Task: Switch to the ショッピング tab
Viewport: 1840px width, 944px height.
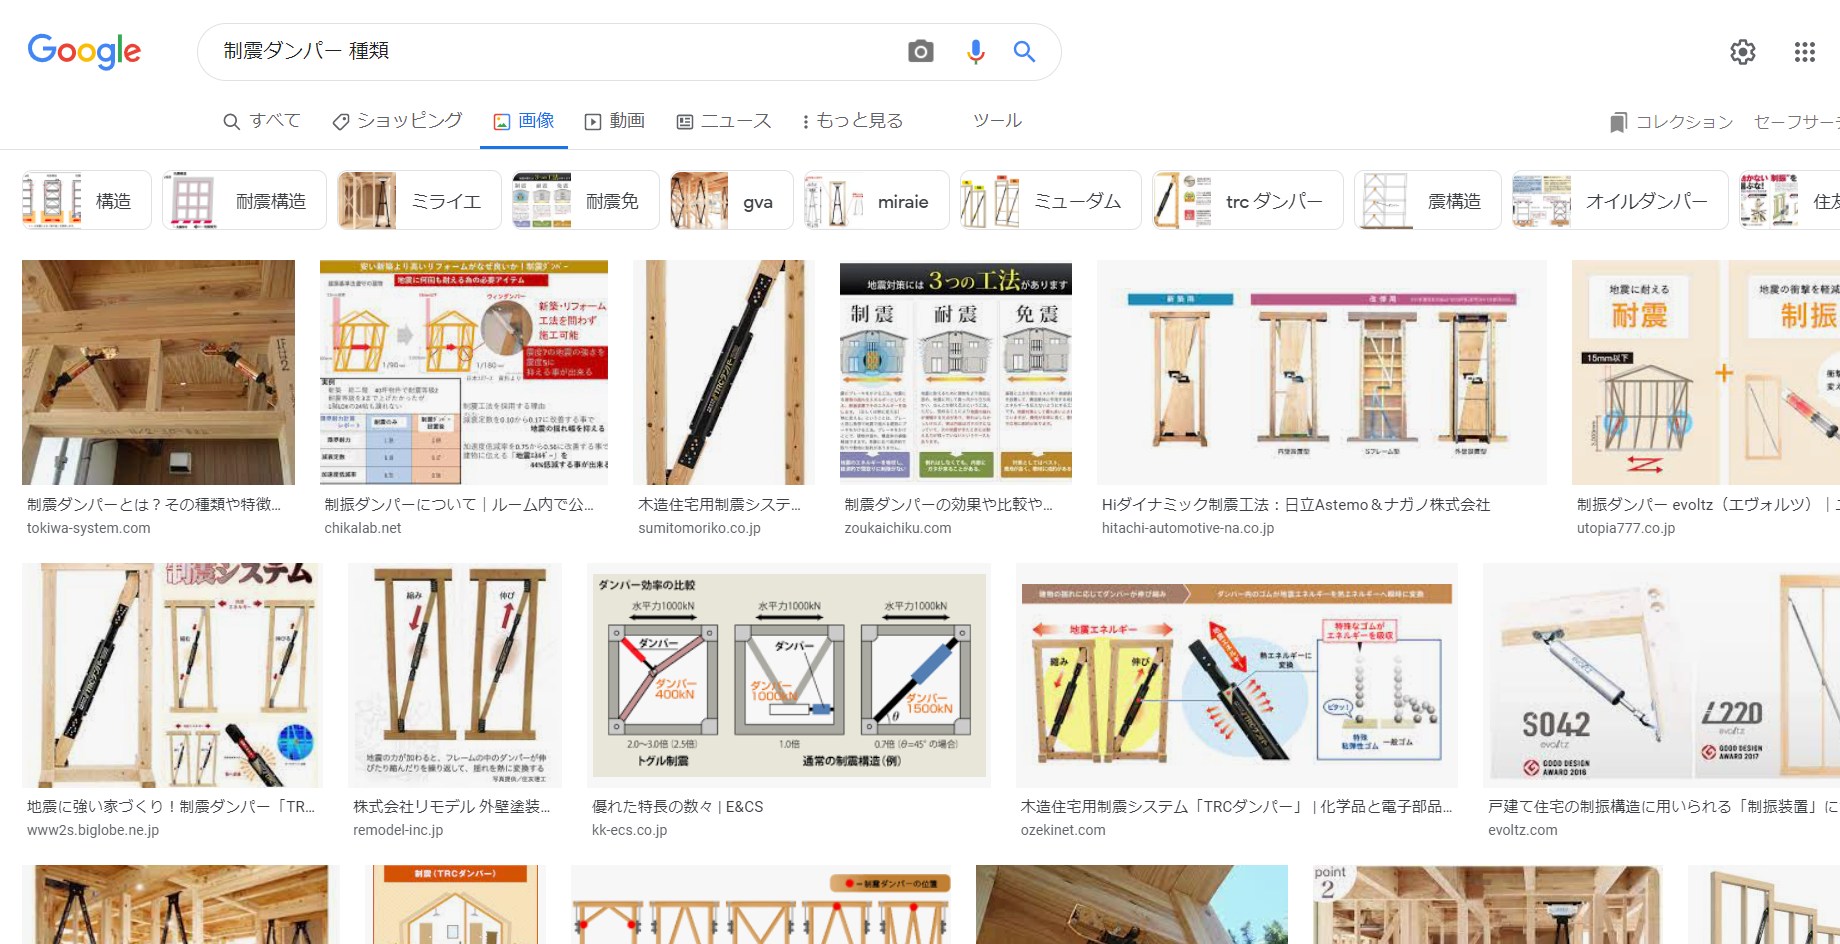Action: coord(397,121)
